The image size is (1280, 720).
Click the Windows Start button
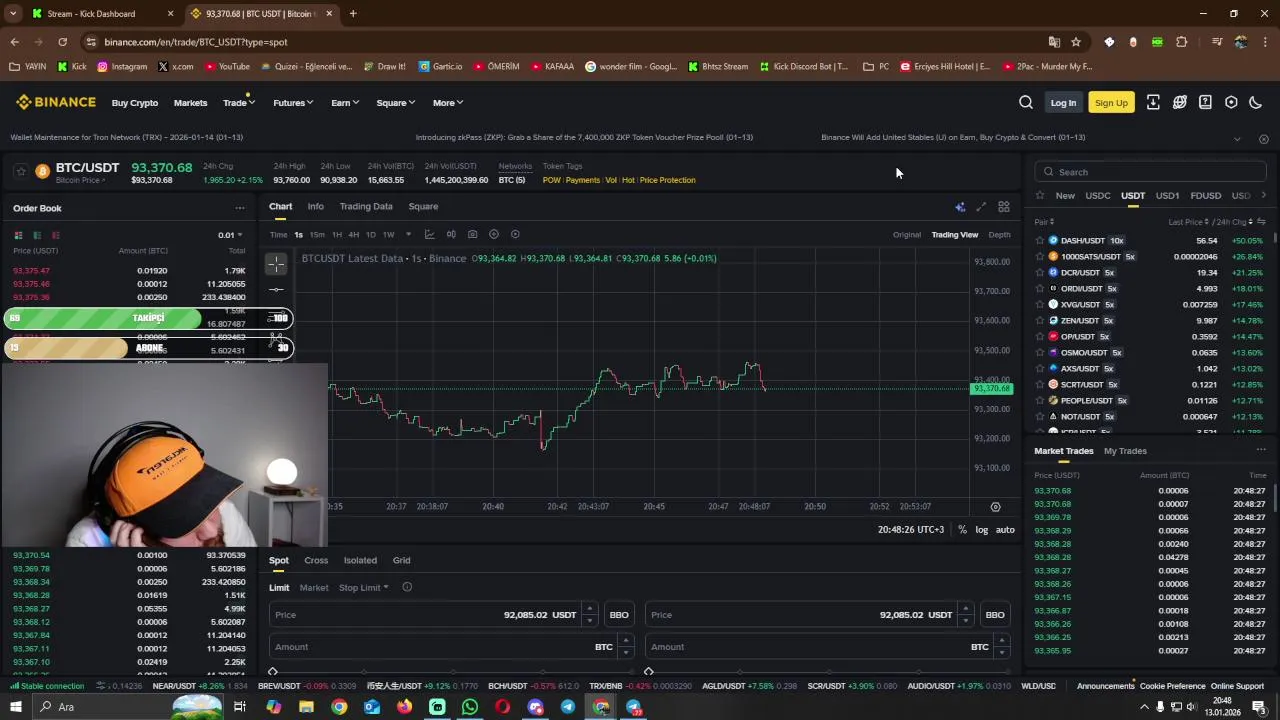pyautogui.click(x=15, y=707)
